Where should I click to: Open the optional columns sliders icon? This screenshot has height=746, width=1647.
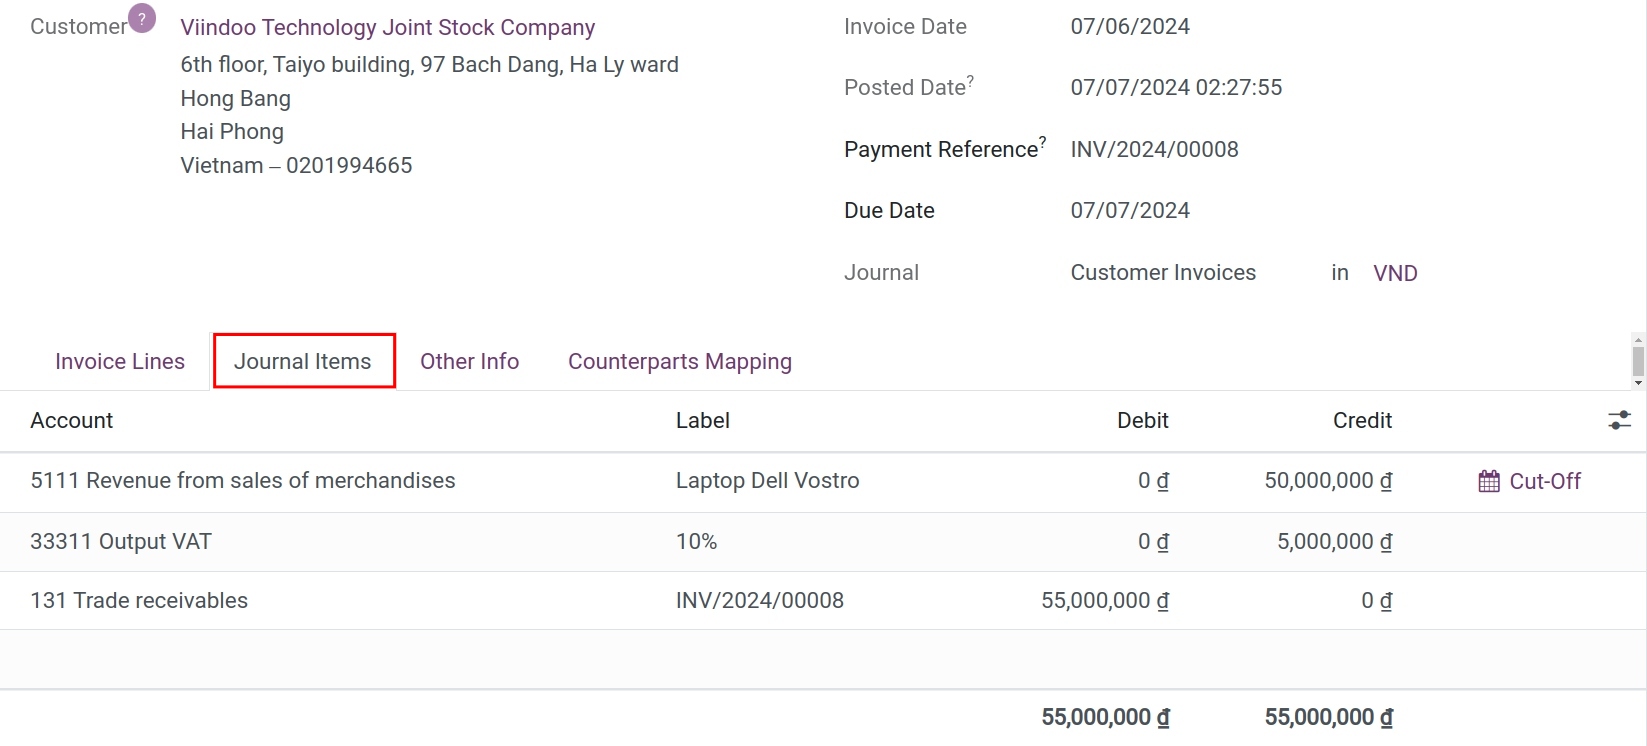[1618, 420]
